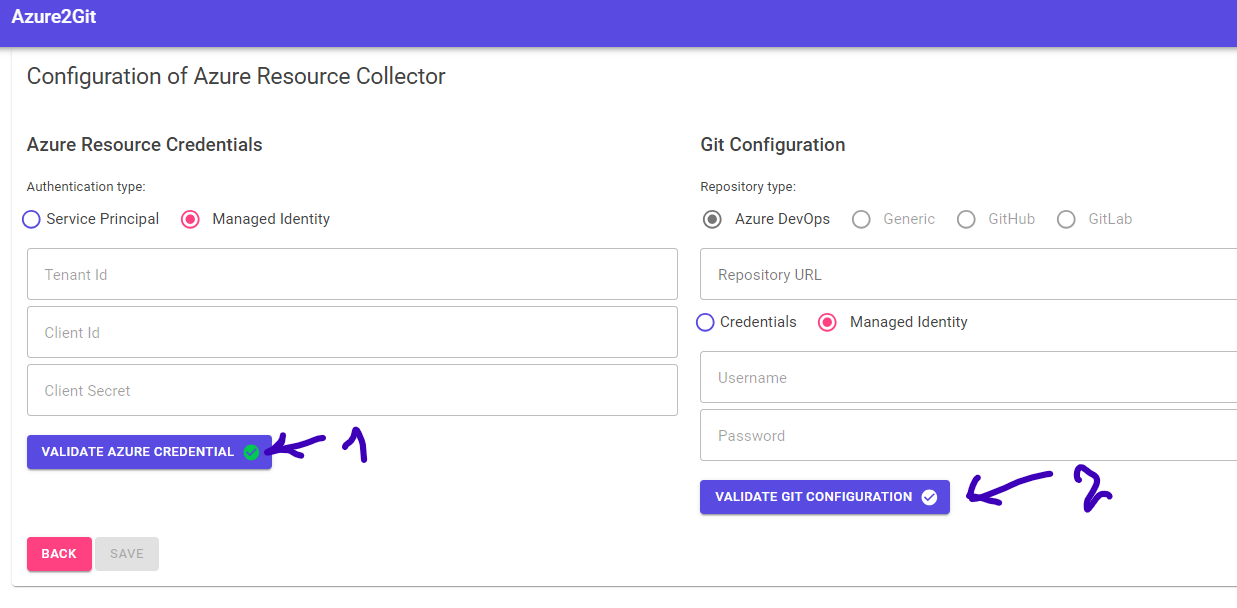This screenshot has height=608, width=1237.
Task: Focus the Client Id input field
Action: pos(352,332)
